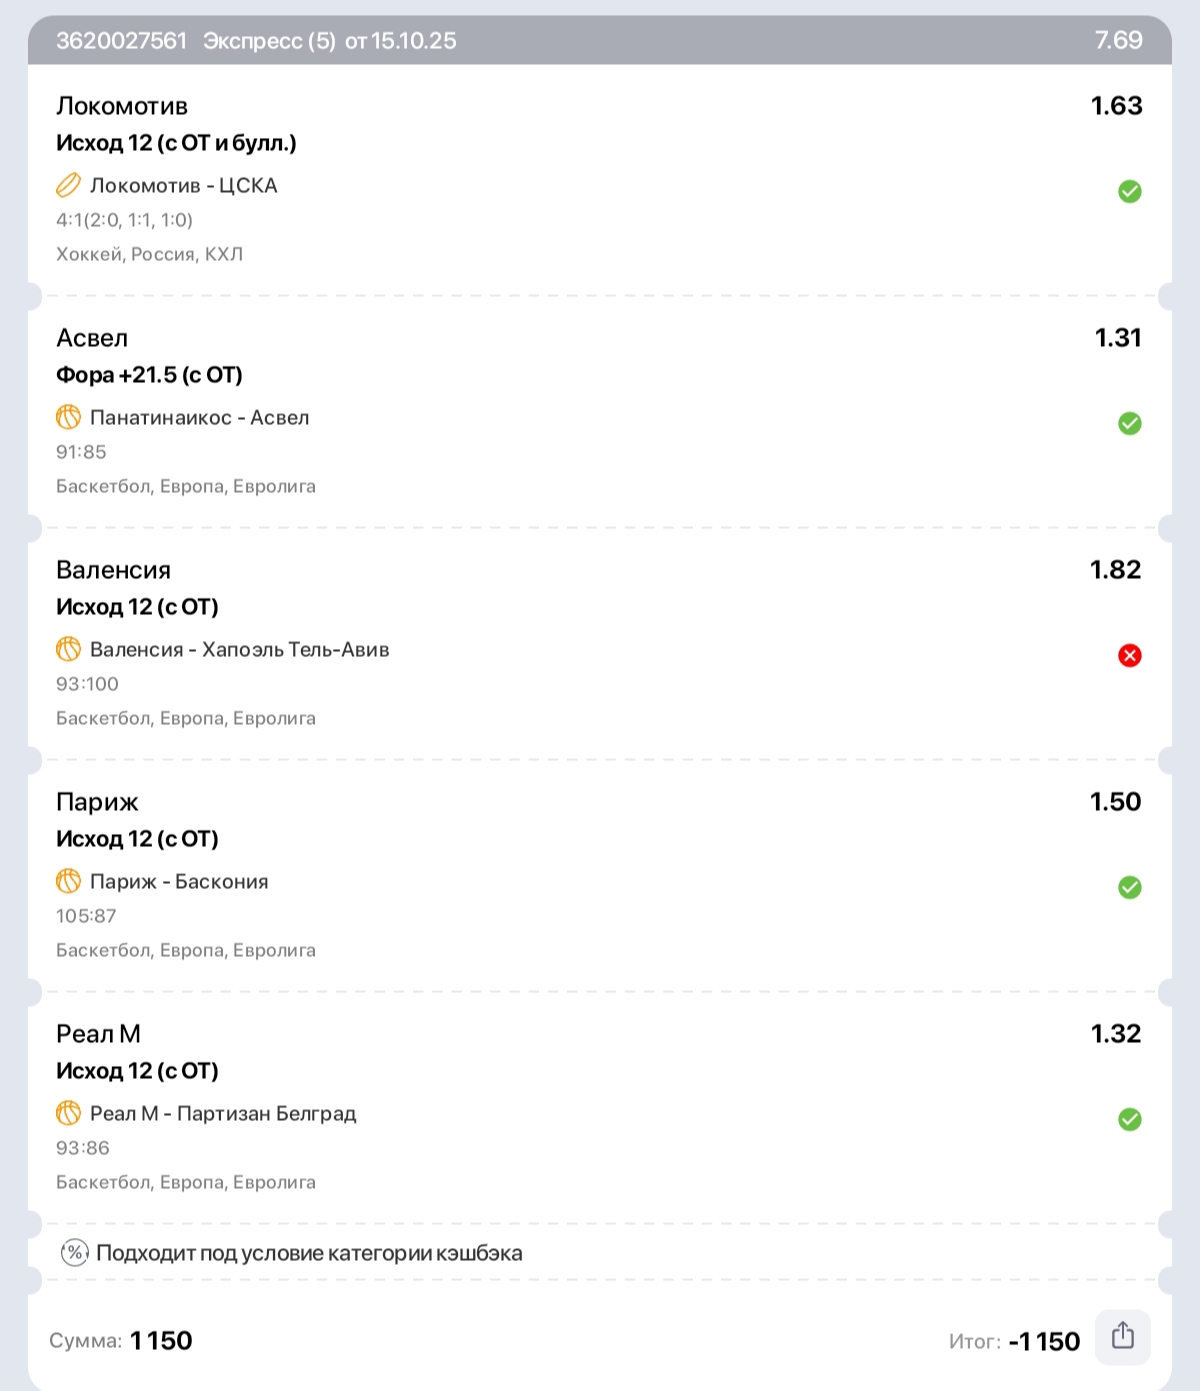Click the green win checkmark for Асвел
Screen dimensions: 1200x1391
pyautogui.click(x=1130, y=423)
